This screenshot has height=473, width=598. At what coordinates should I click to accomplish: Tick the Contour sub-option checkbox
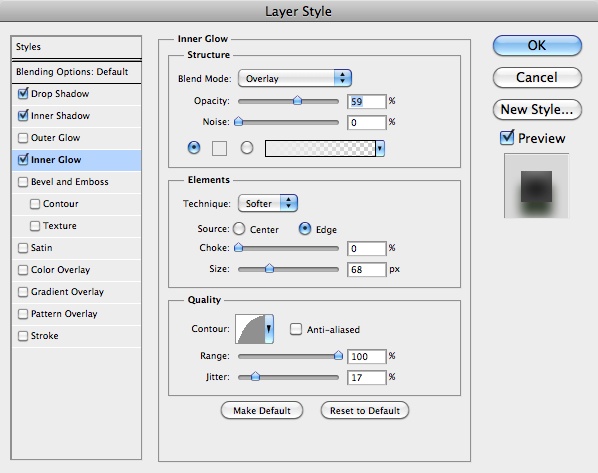pyautogui.click(x=35, y=204)
